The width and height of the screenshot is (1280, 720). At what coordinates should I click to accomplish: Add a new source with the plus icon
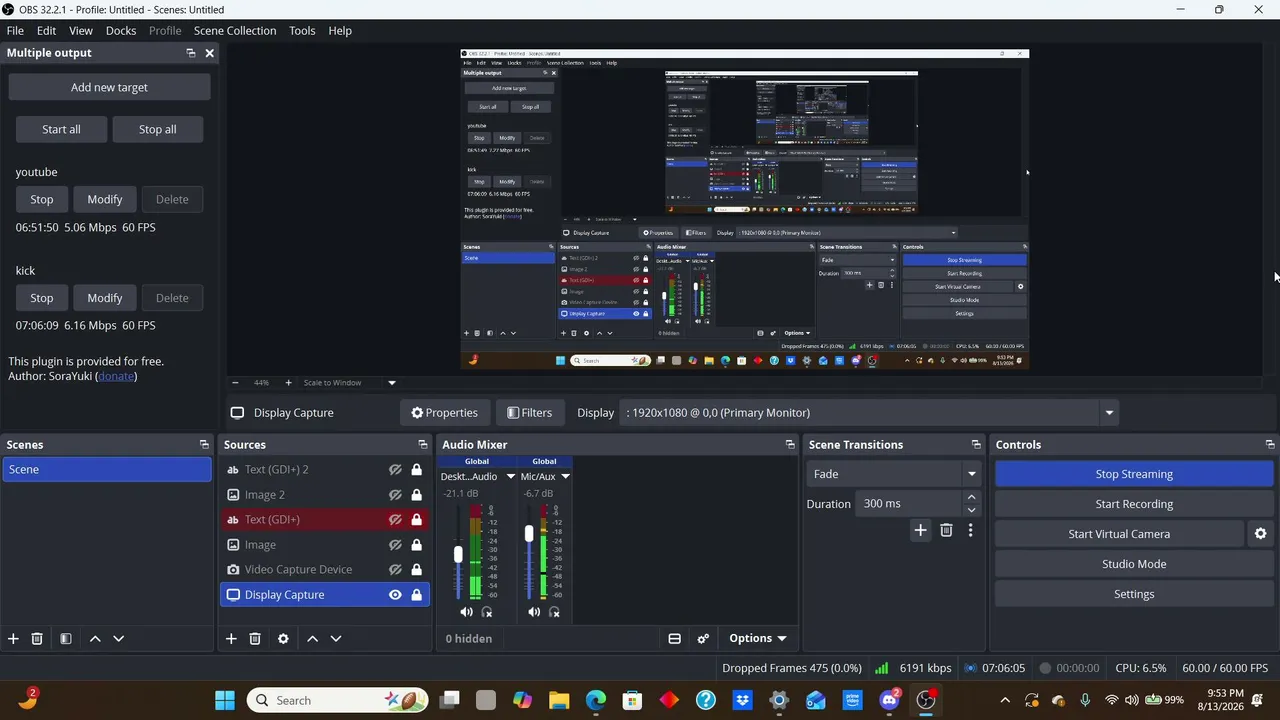coord(231,639)
